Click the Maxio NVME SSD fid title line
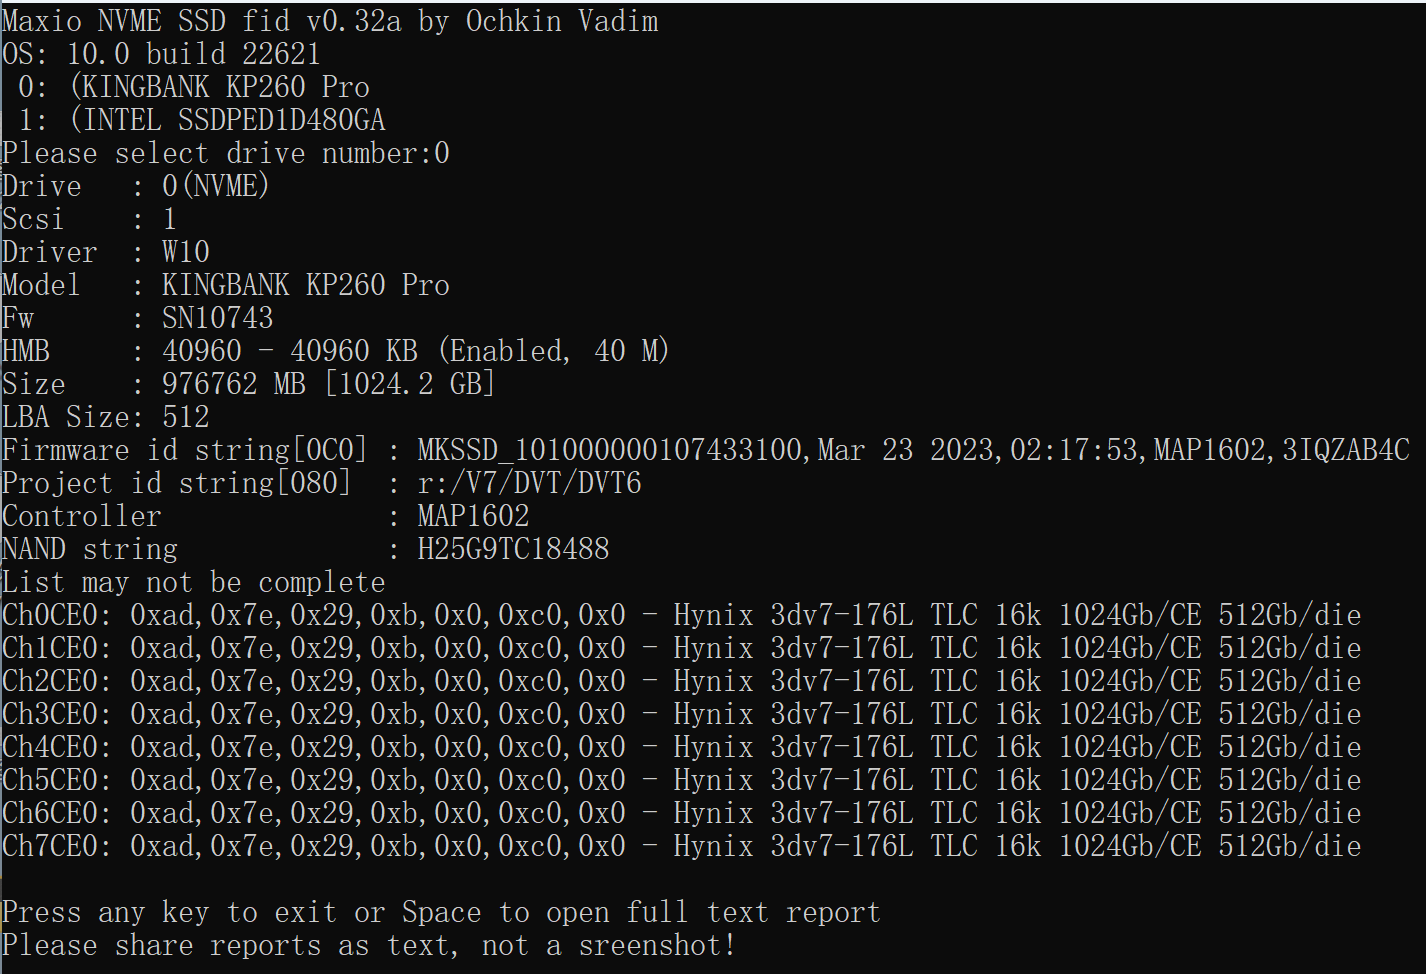 [x=330, y=21]
